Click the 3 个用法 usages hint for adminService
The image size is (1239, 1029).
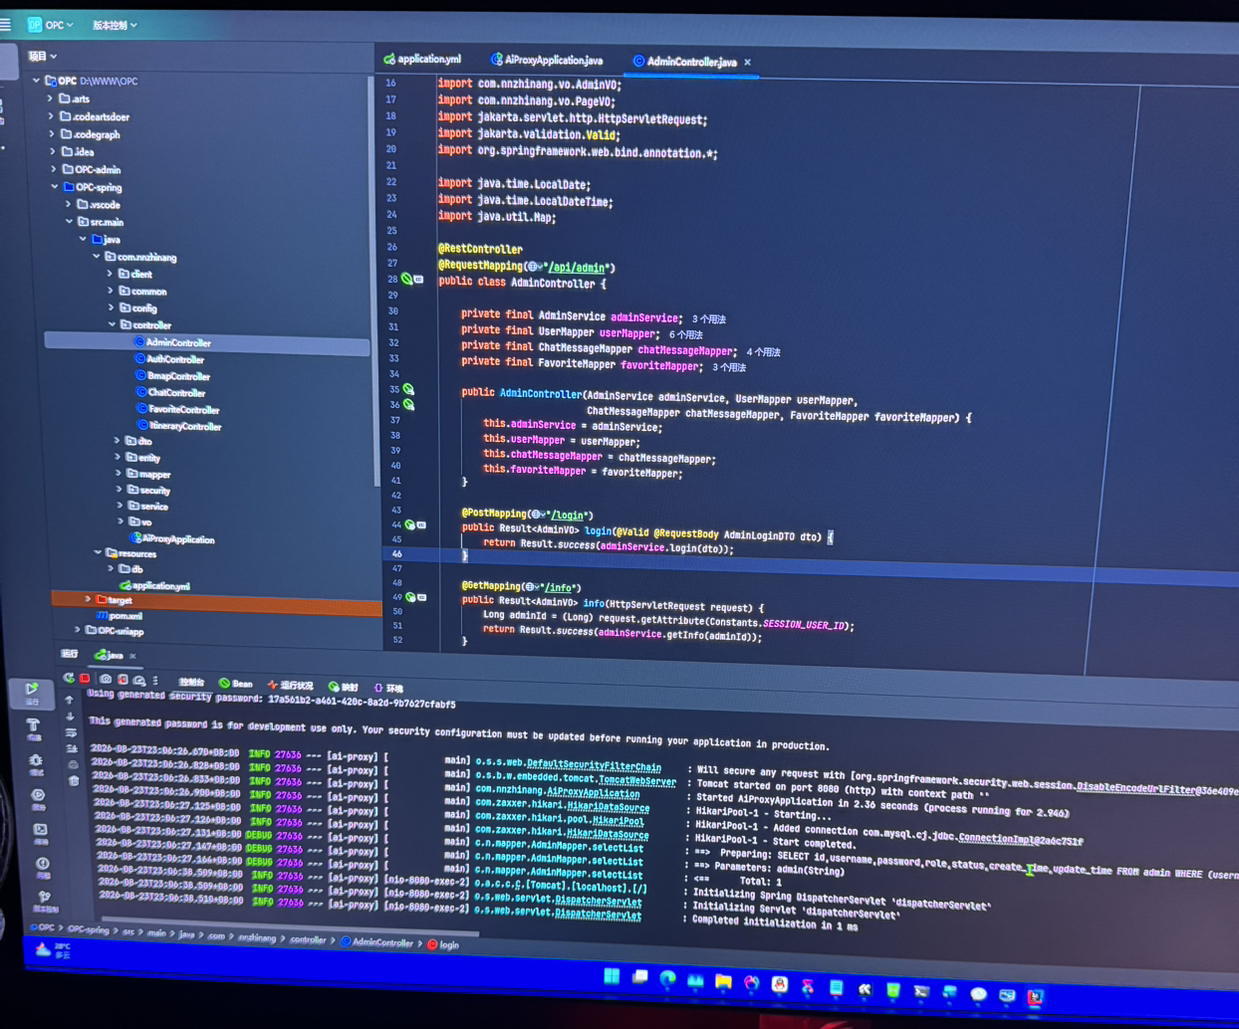click(x=709, y=319)
